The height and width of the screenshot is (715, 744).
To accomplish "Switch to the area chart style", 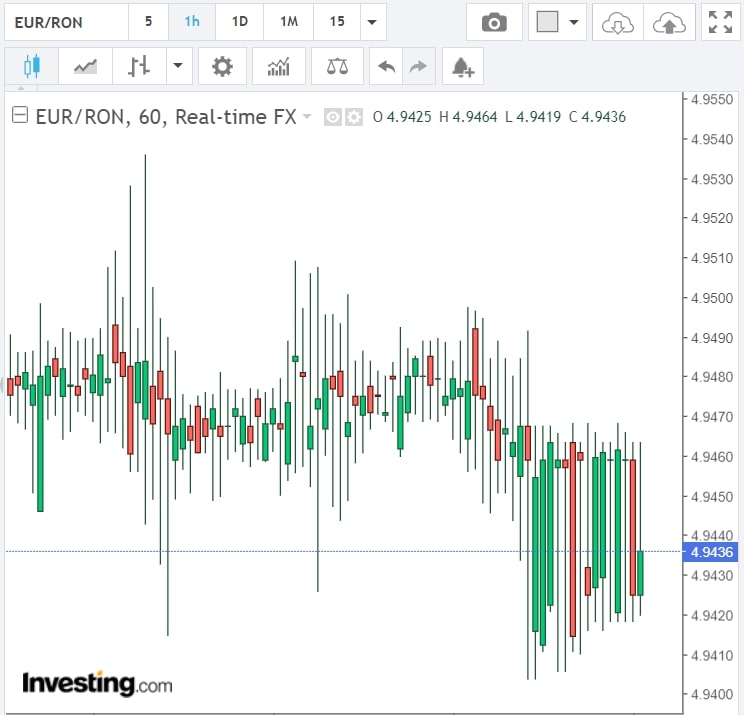I will click(85, 67).
